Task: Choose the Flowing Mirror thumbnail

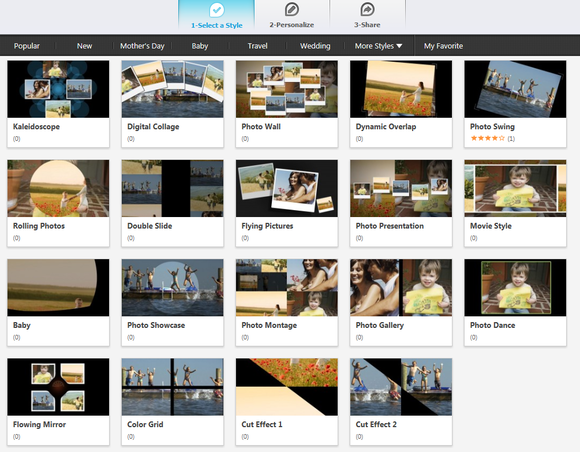Action: tap(58, 387)
